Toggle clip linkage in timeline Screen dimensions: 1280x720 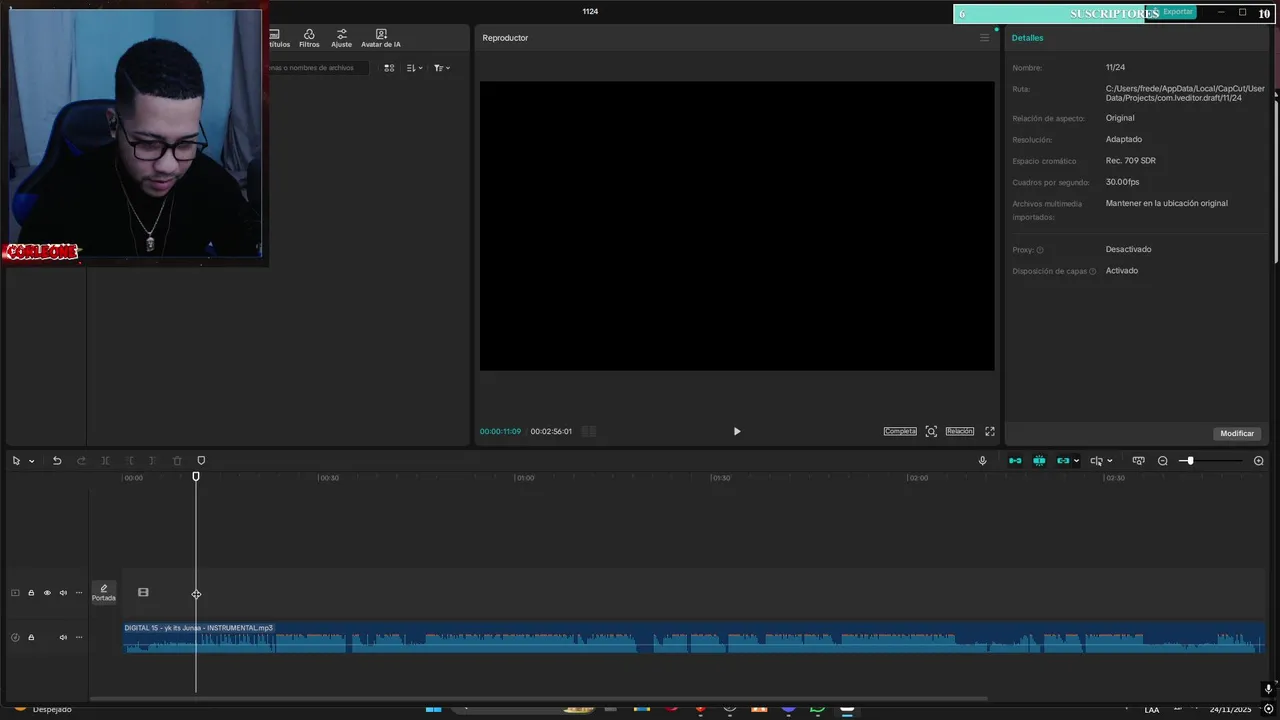point(1063,461)
